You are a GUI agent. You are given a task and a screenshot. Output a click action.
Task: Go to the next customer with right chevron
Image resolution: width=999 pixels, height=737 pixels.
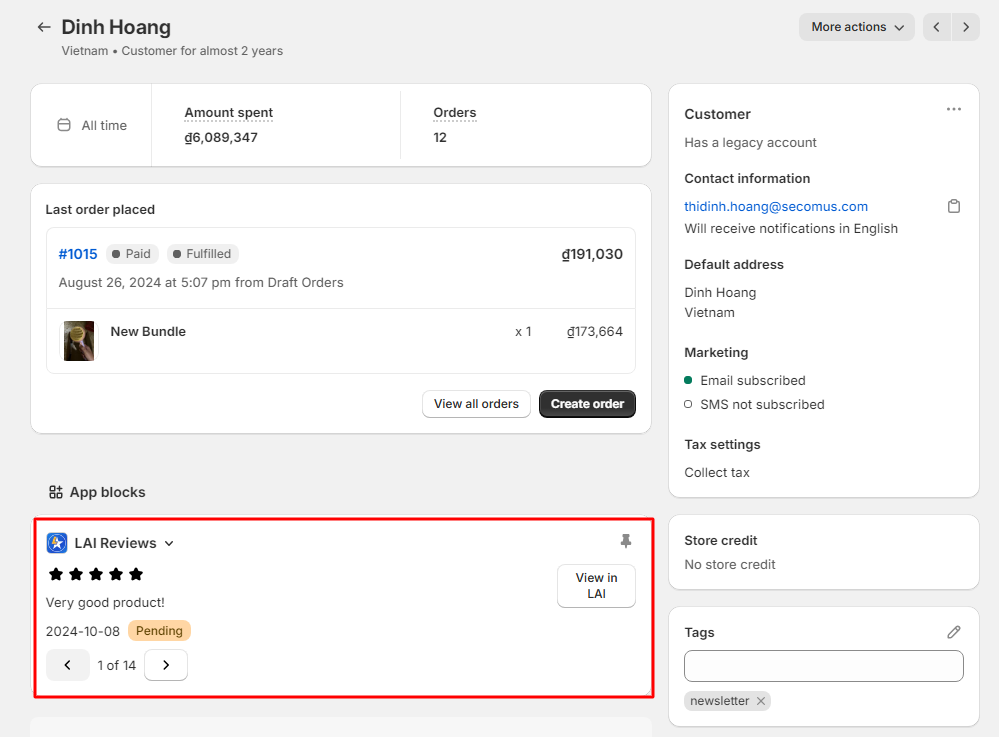click(966, 27)
